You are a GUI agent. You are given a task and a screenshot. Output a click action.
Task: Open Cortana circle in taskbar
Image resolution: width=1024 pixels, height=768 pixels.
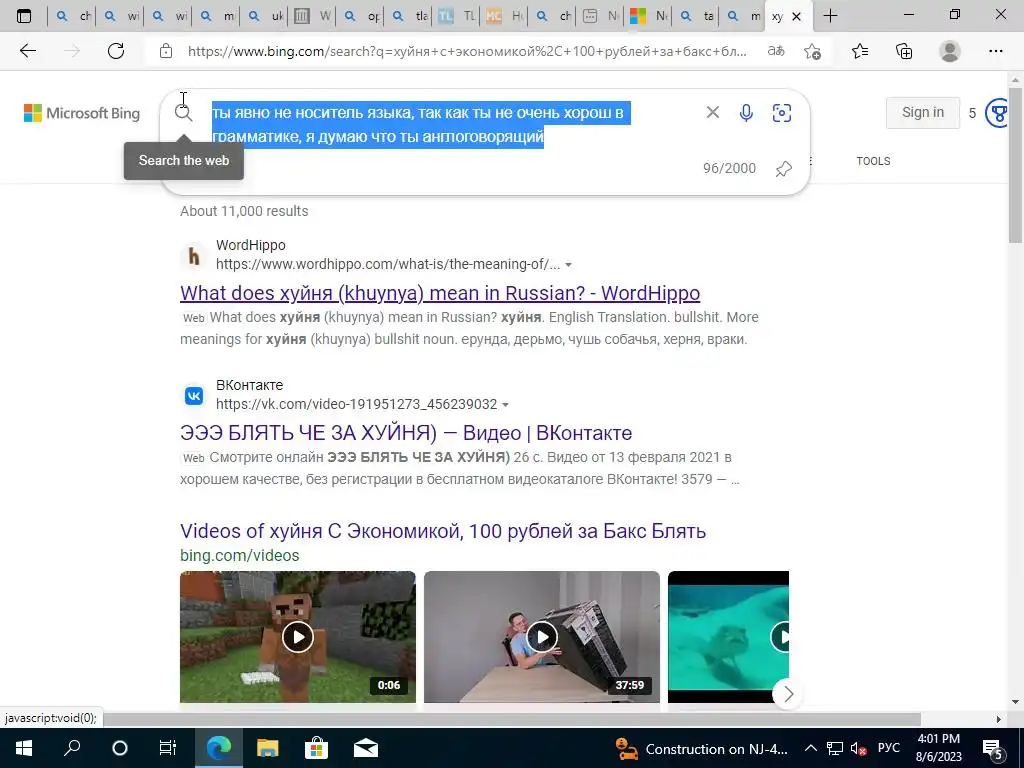click(x=120, y=748)
